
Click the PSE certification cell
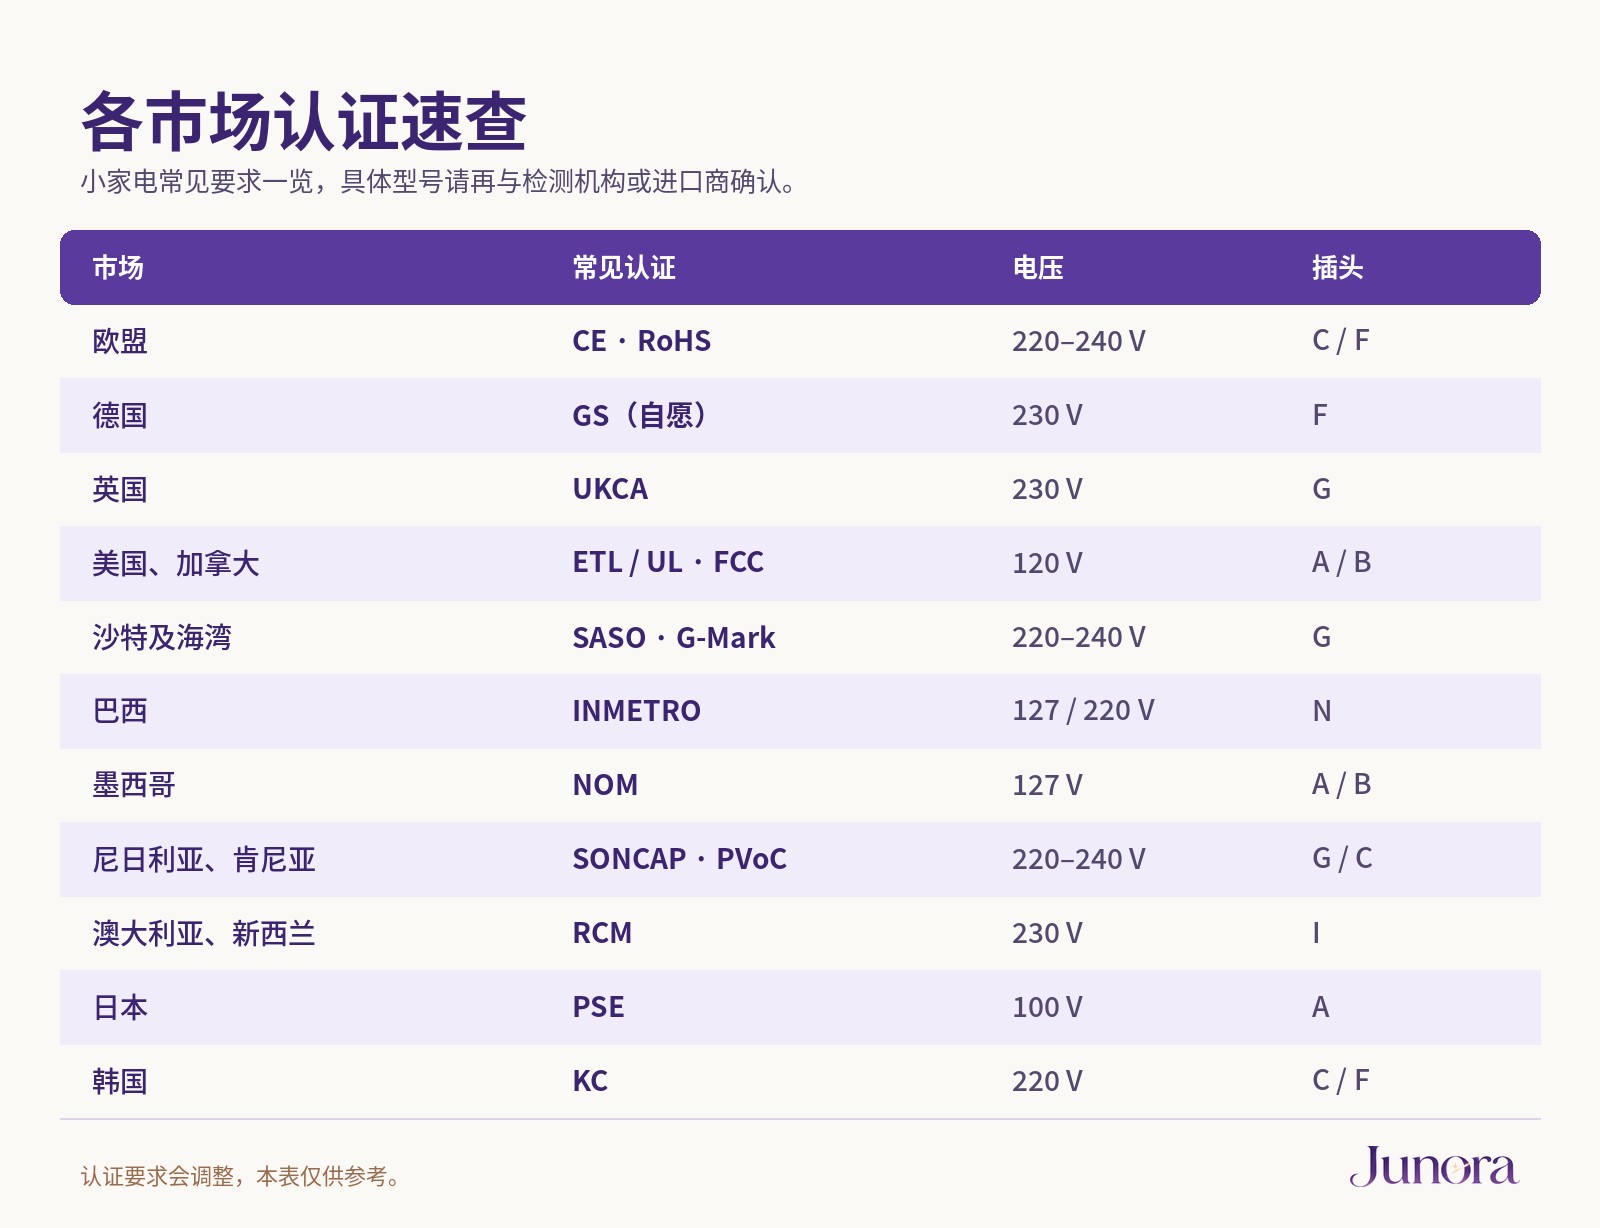[x=598, y=1007]
